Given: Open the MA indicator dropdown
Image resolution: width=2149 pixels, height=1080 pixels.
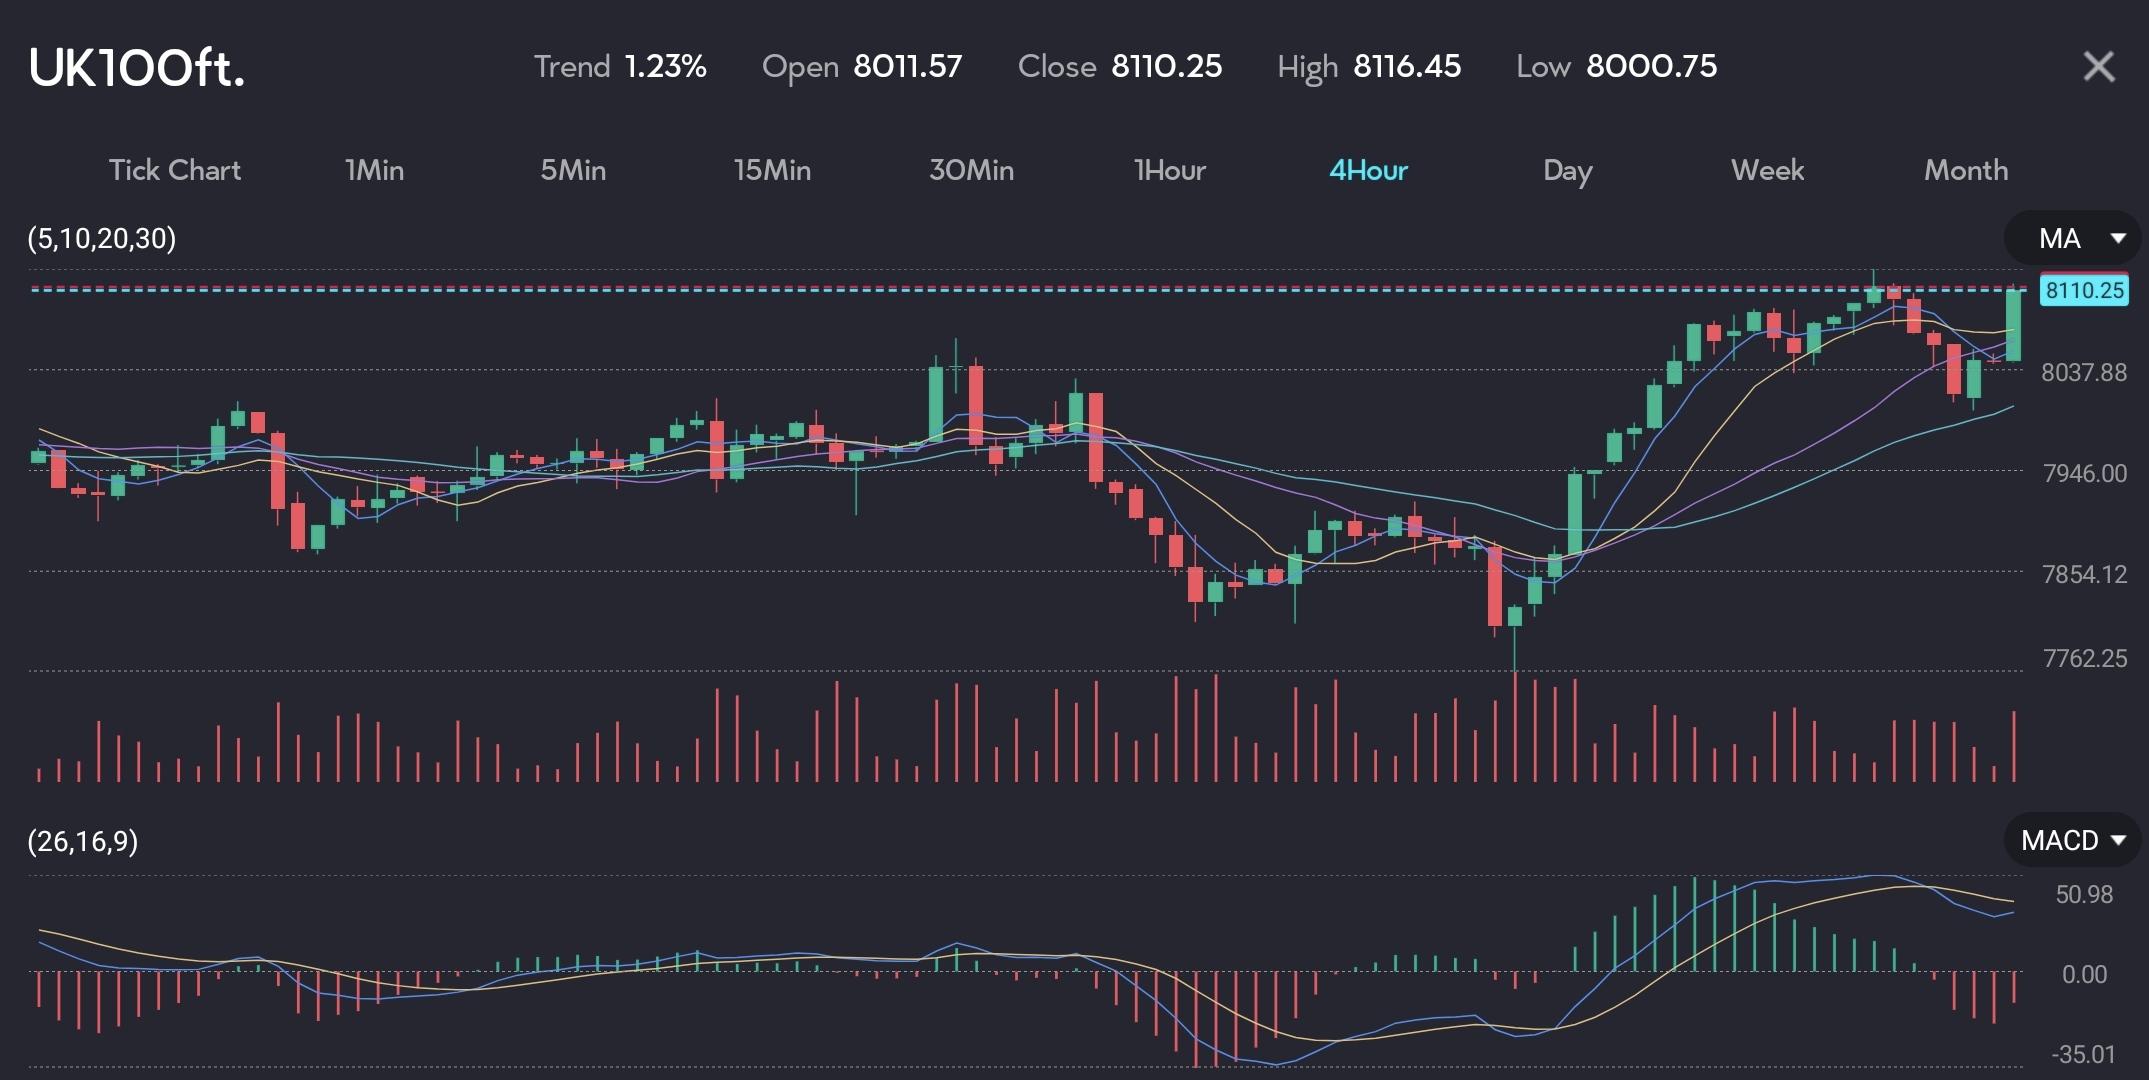Looking at the screenshot, I should click(2072, 238).
